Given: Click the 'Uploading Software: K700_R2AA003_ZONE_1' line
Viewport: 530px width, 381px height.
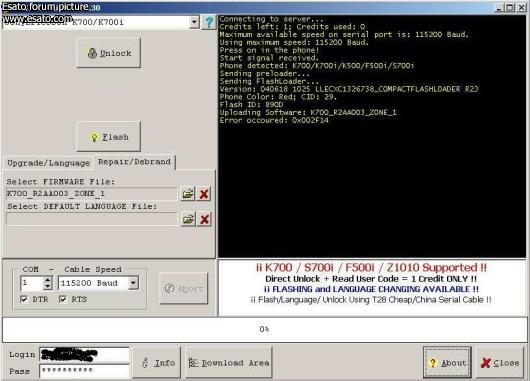Looking at the screenshot, I should 308,113.
